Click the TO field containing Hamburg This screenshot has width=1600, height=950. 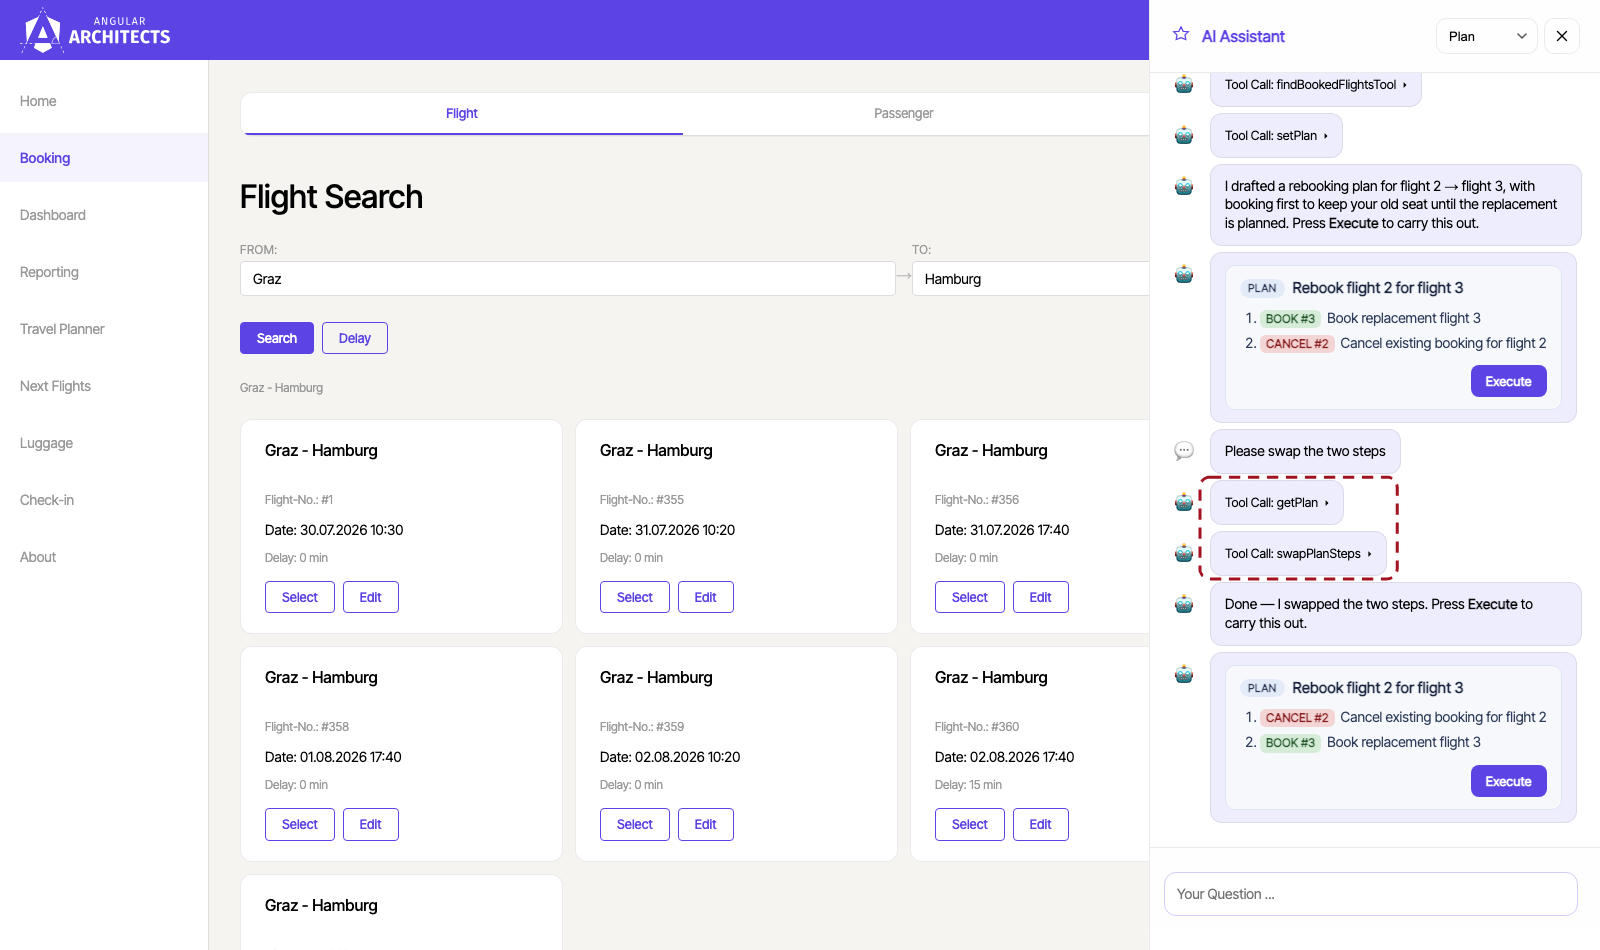click(1030, 279)
